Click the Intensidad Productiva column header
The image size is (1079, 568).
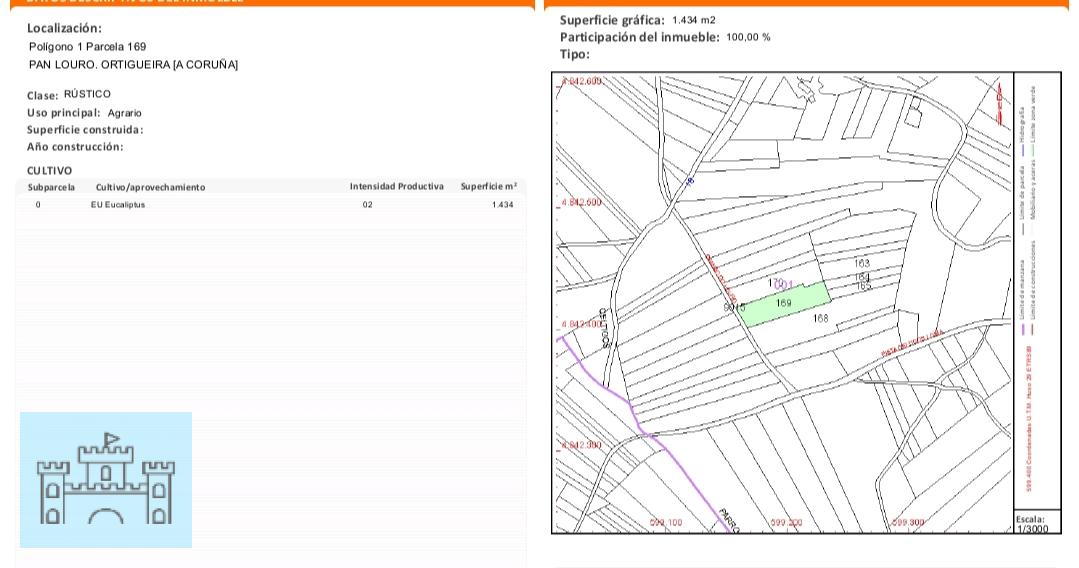[x=396, y=187]
